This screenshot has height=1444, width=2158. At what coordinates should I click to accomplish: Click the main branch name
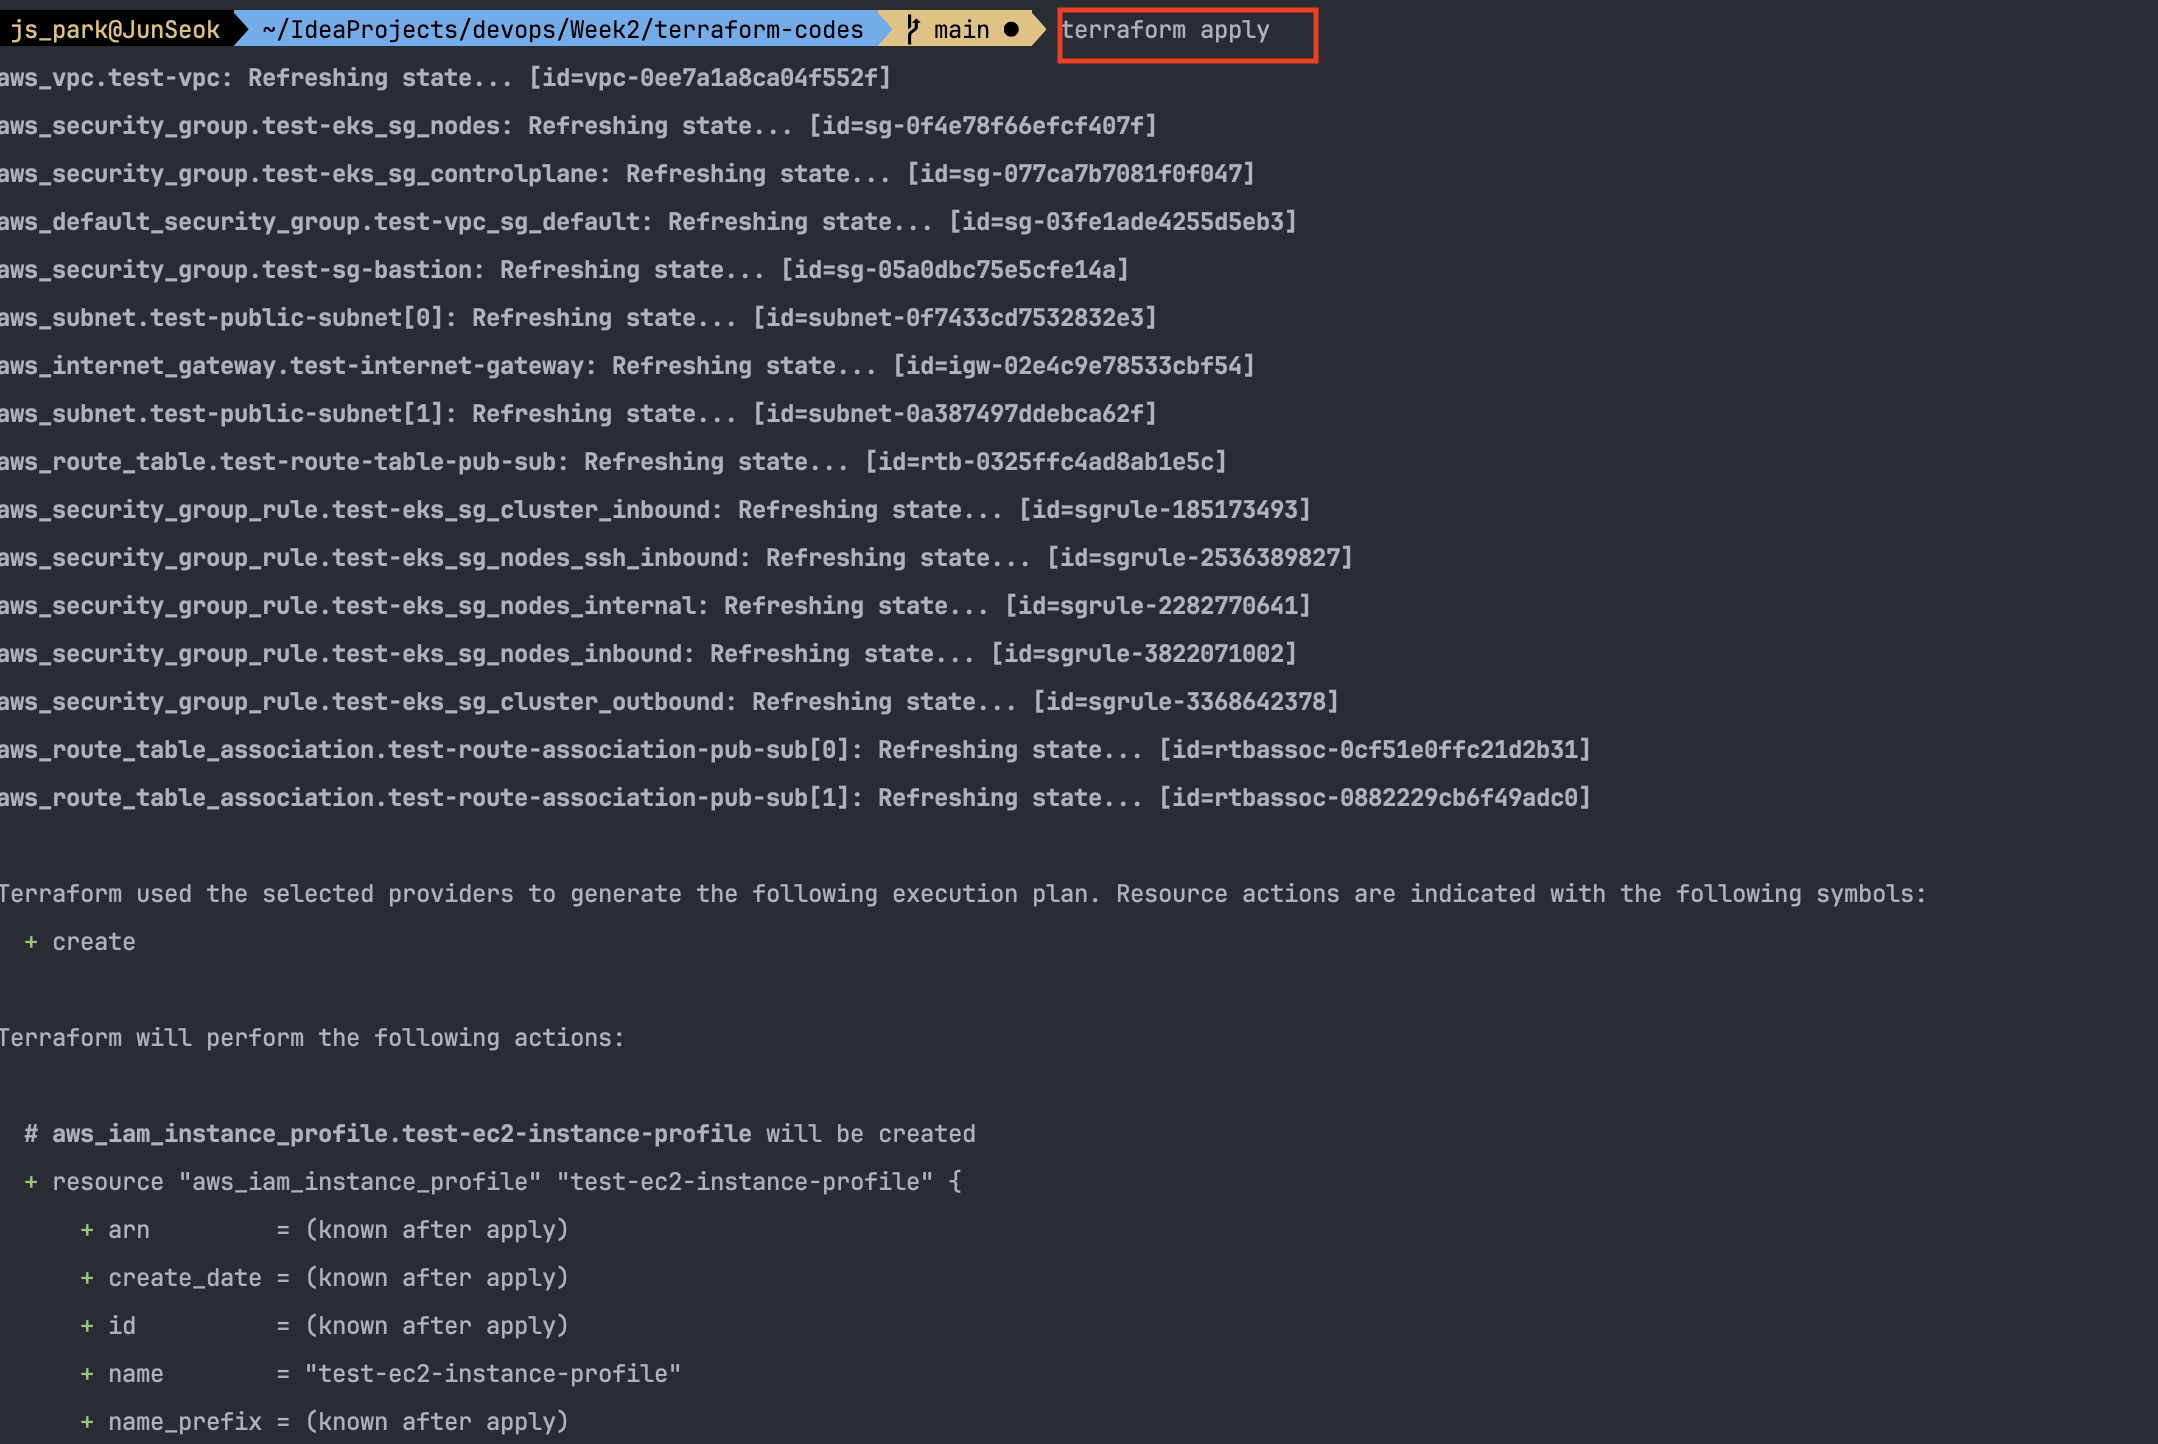(961, 30)
